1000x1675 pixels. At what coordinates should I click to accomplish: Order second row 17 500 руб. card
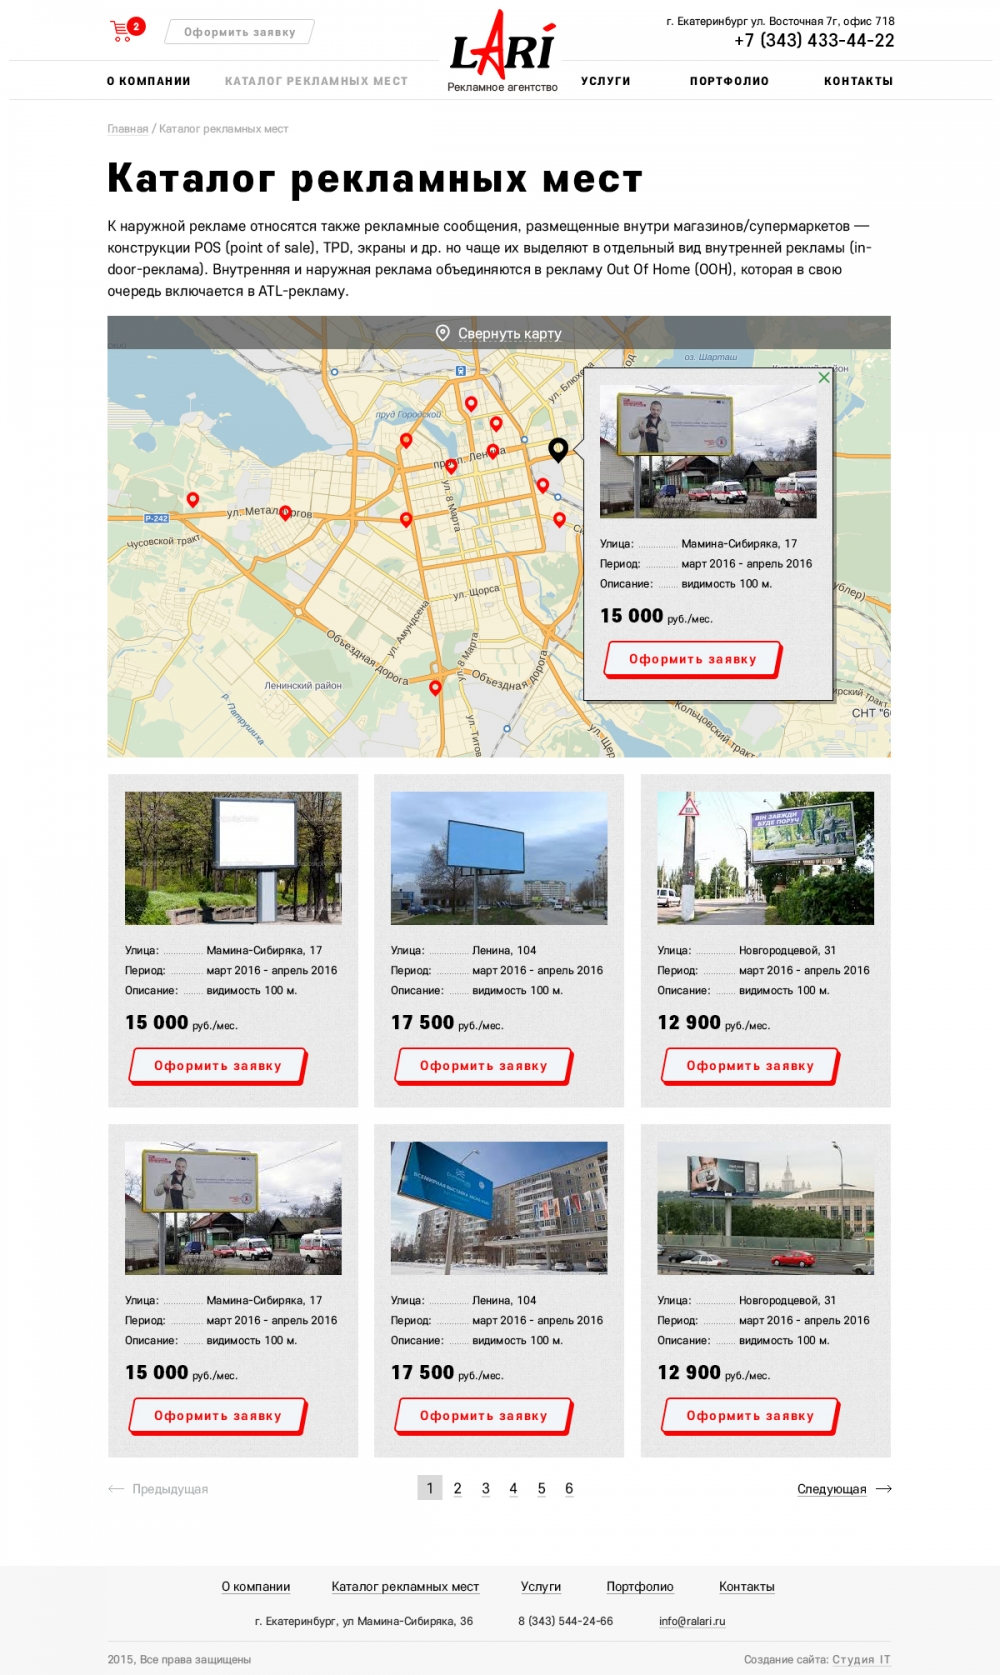(484, 1416)
